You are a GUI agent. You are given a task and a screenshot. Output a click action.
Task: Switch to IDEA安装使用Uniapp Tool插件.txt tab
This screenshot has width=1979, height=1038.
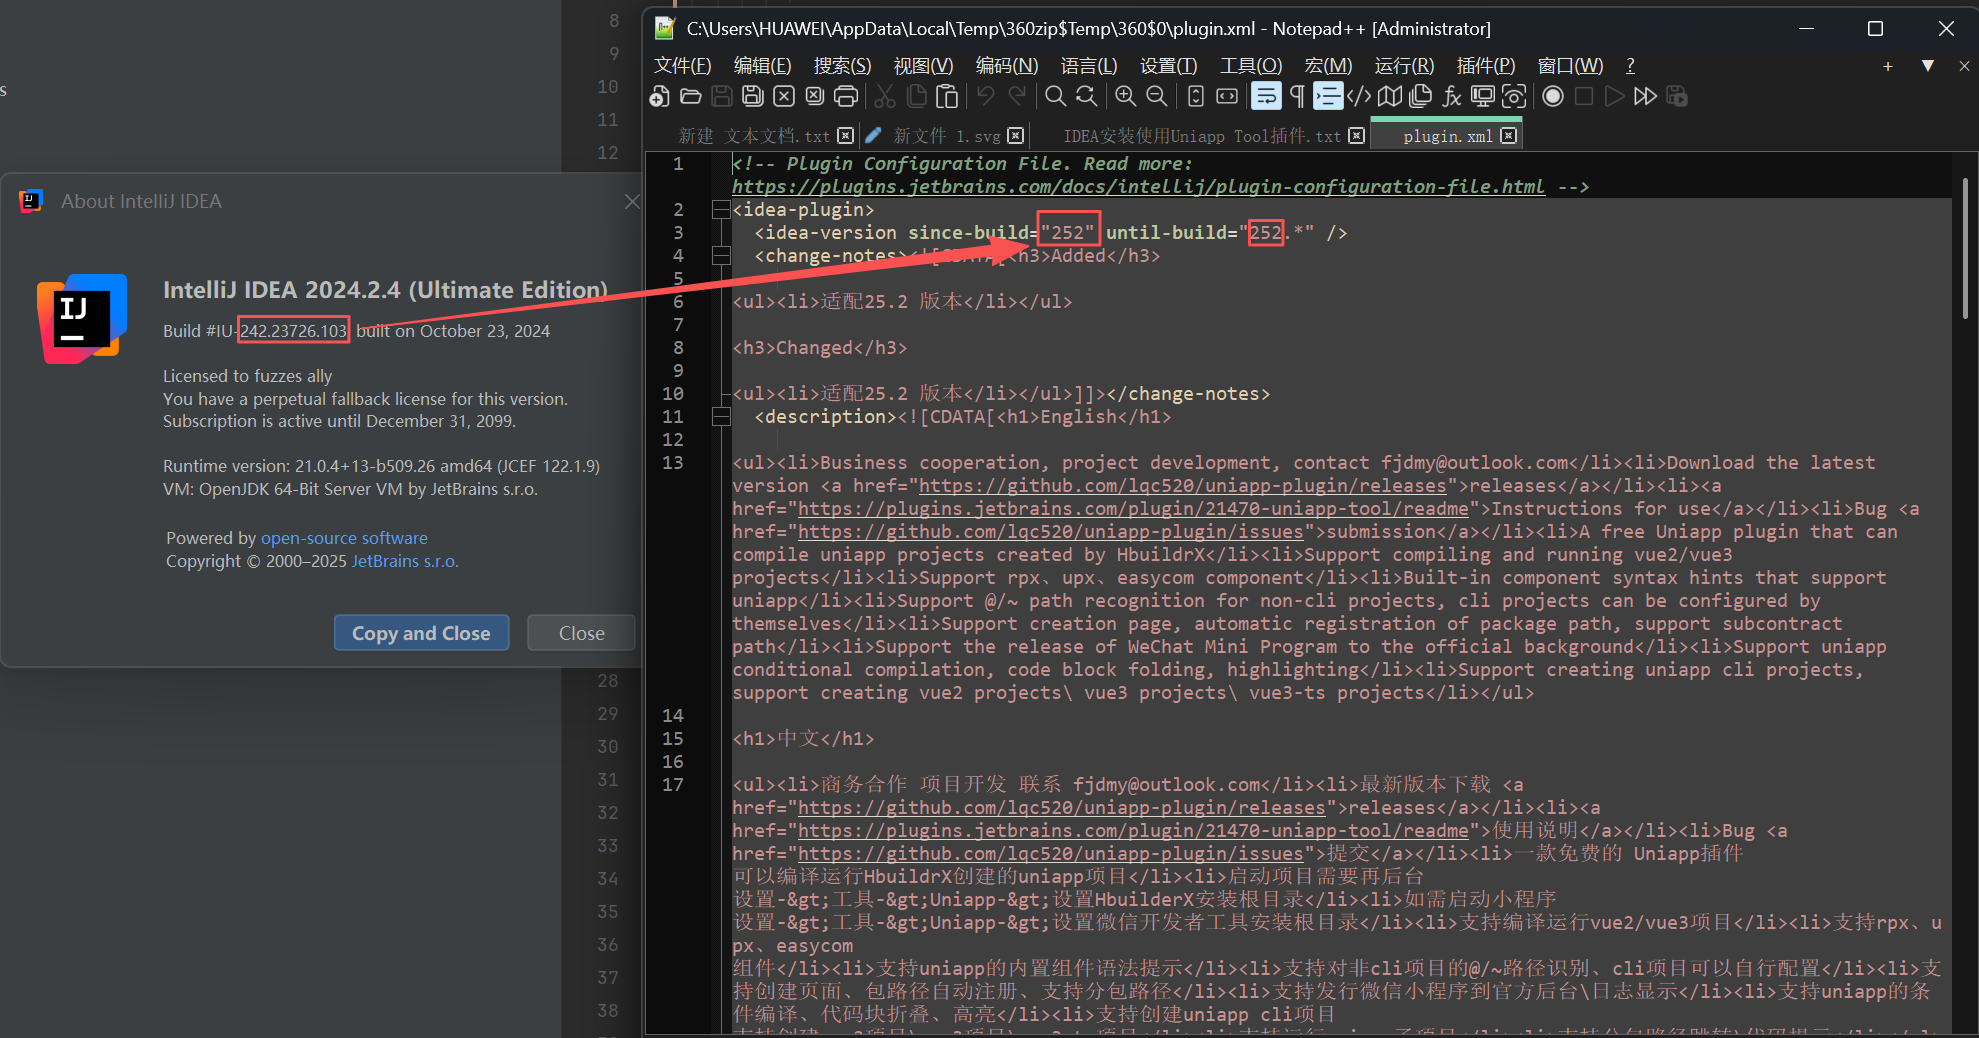pyautogui.click(x=1201, y=136)
